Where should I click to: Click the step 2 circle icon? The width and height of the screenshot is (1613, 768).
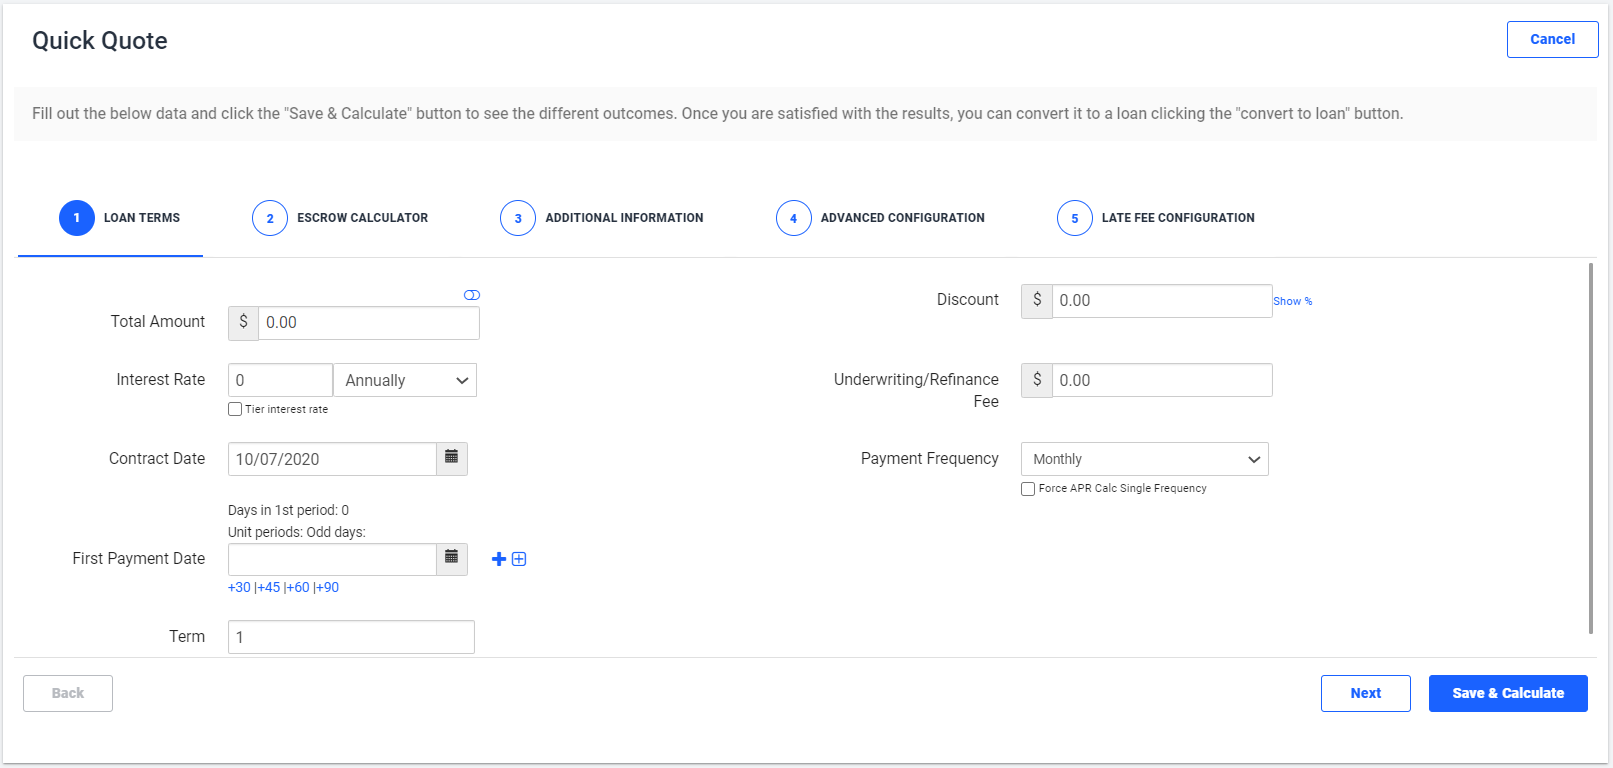[270, 218]
